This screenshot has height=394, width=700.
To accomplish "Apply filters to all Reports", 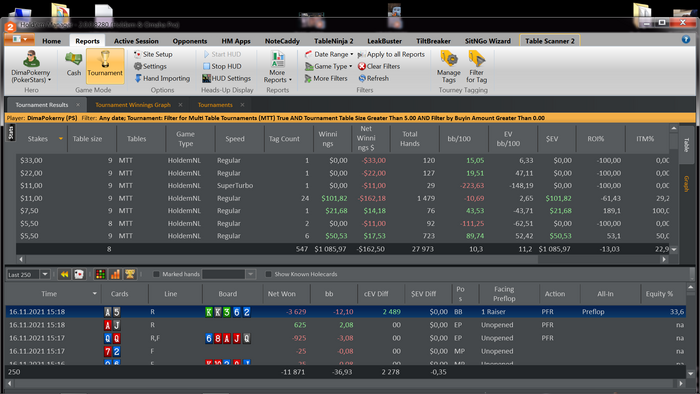I will [392, 54].
